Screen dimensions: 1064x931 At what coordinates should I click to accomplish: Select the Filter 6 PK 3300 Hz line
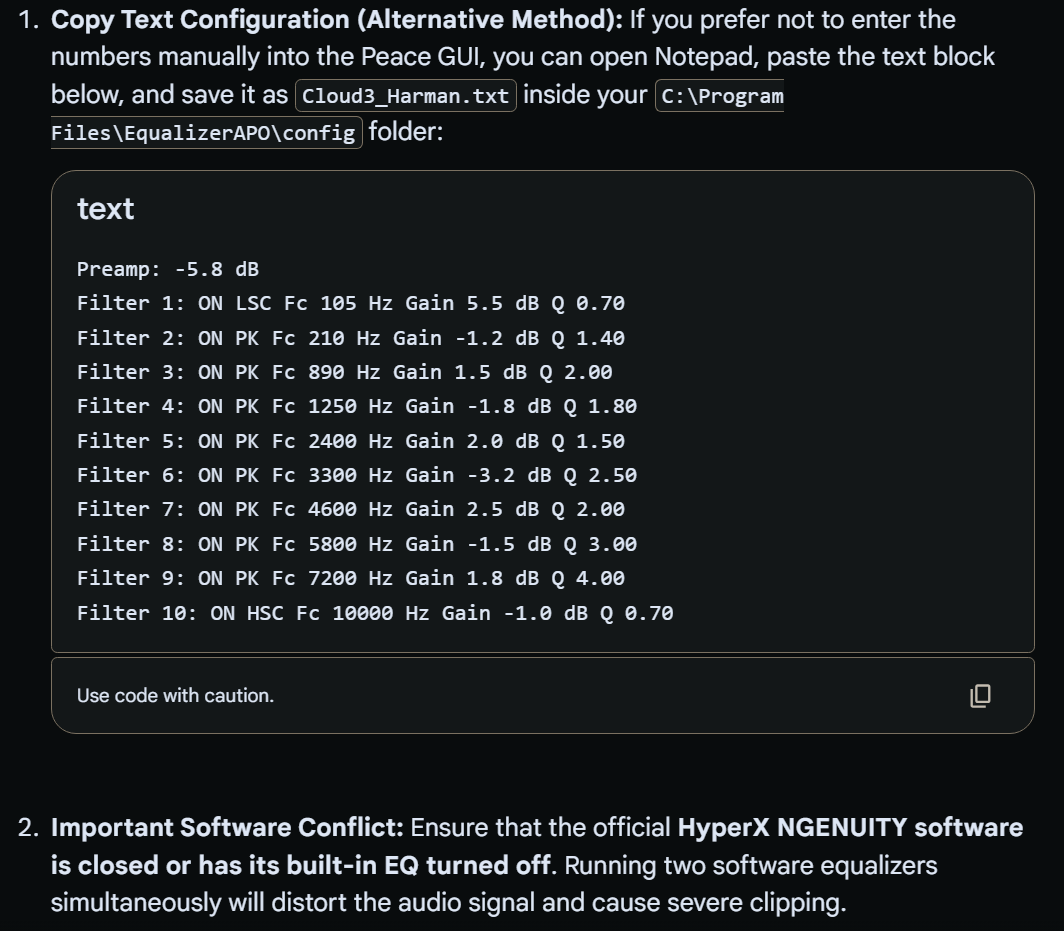(x=357, y=475)
